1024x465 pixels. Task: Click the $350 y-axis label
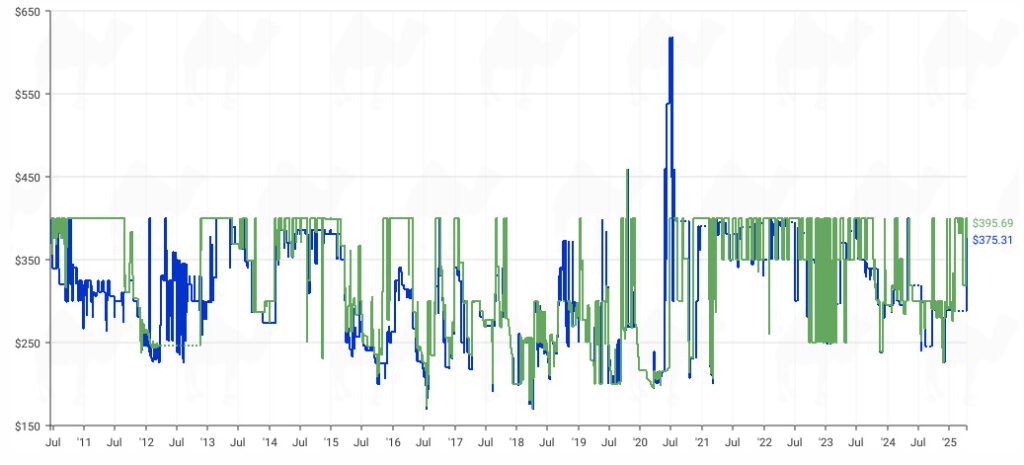(27, 260)
